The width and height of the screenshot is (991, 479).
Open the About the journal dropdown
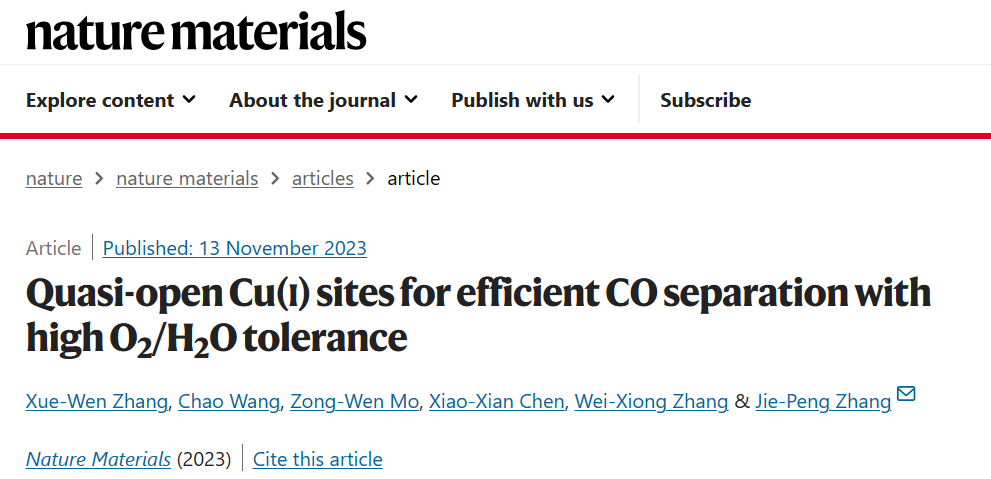(323, 100)
